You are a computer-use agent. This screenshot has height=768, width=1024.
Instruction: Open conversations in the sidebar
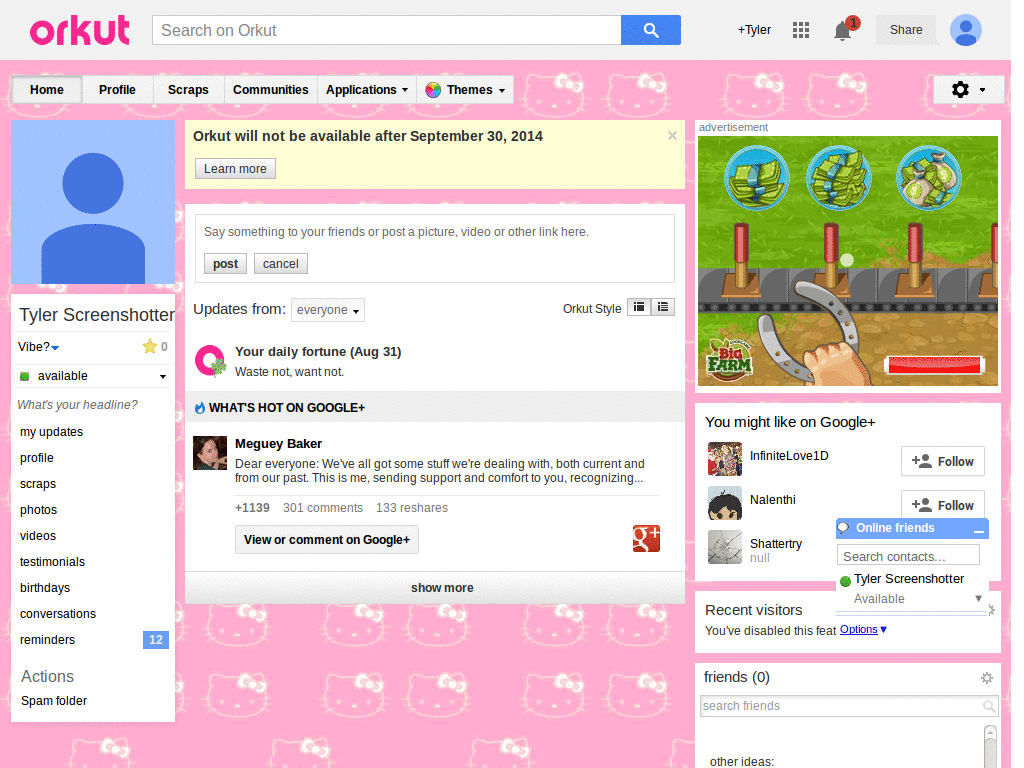[58, 614]
